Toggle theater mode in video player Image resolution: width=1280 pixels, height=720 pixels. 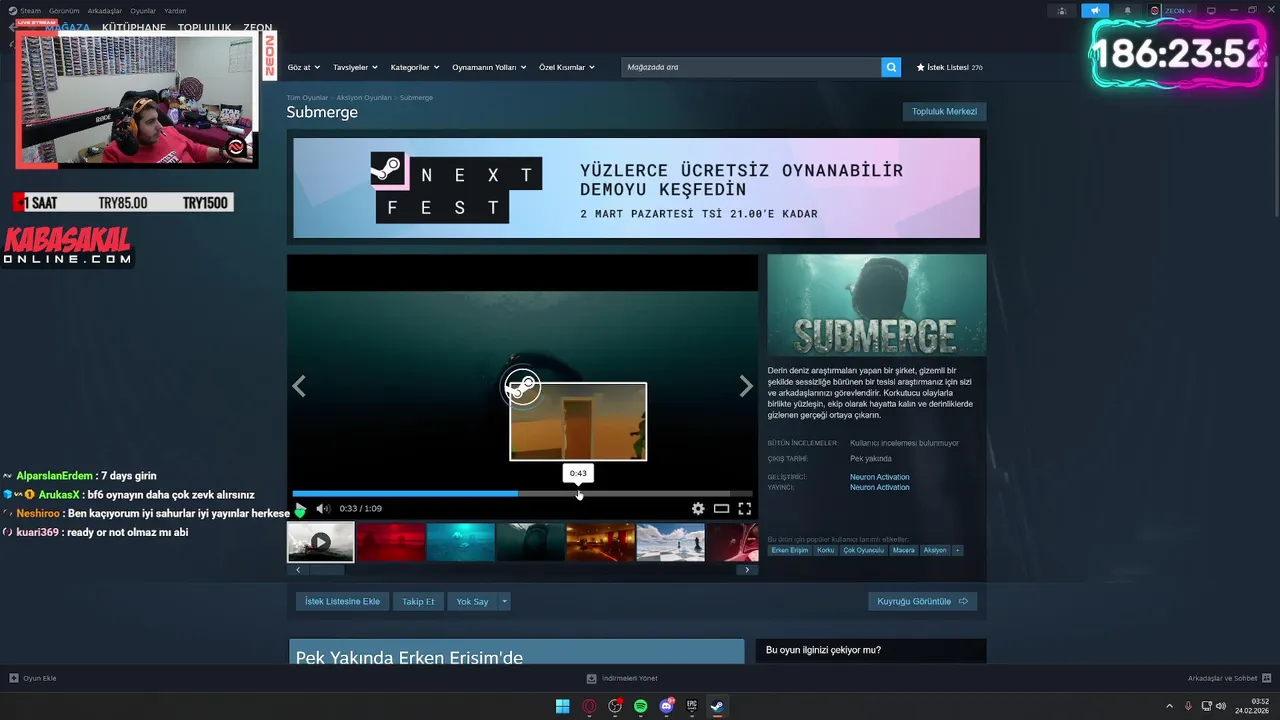tap(721, 508)
